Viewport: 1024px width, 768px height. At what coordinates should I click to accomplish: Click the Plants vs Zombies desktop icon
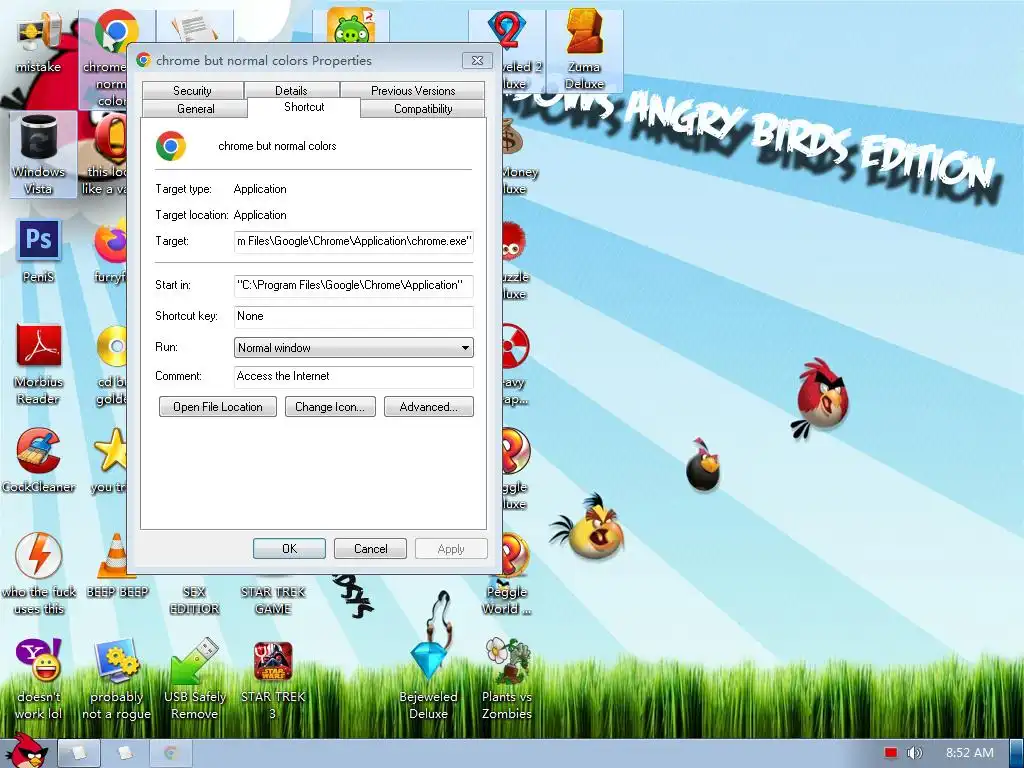[507, 679]
